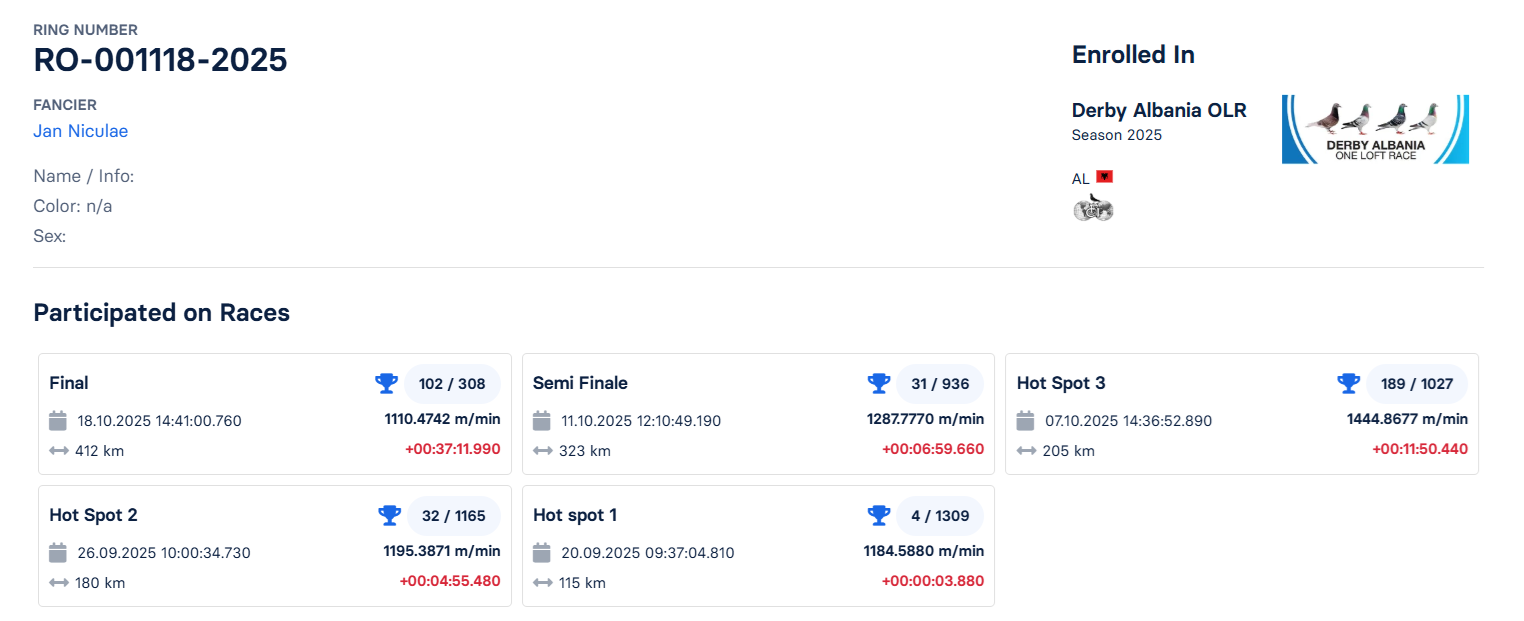Screen dimensions: 1524x621
Task: Click the 102 / 308 placement badge
Action: [452, 383]
